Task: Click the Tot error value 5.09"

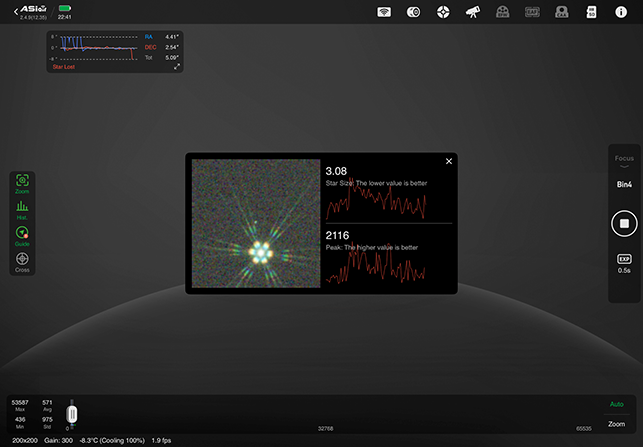Action: (x=172, y=58)
